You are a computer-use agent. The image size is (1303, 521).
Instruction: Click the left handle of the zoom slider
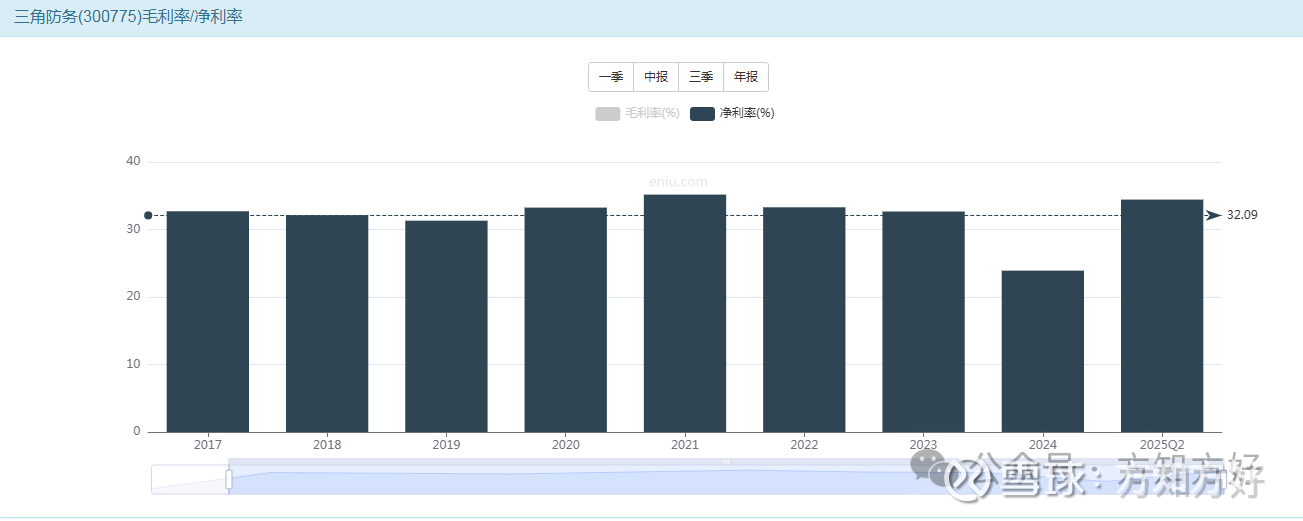click(229, 480)
